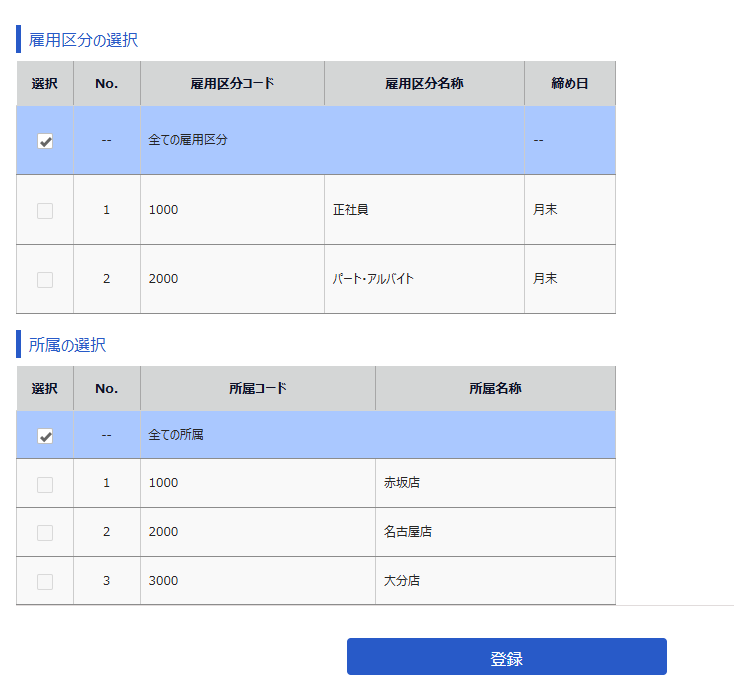
Task: Click the 全ての雇用区分 text
Action: click(188, 140)
